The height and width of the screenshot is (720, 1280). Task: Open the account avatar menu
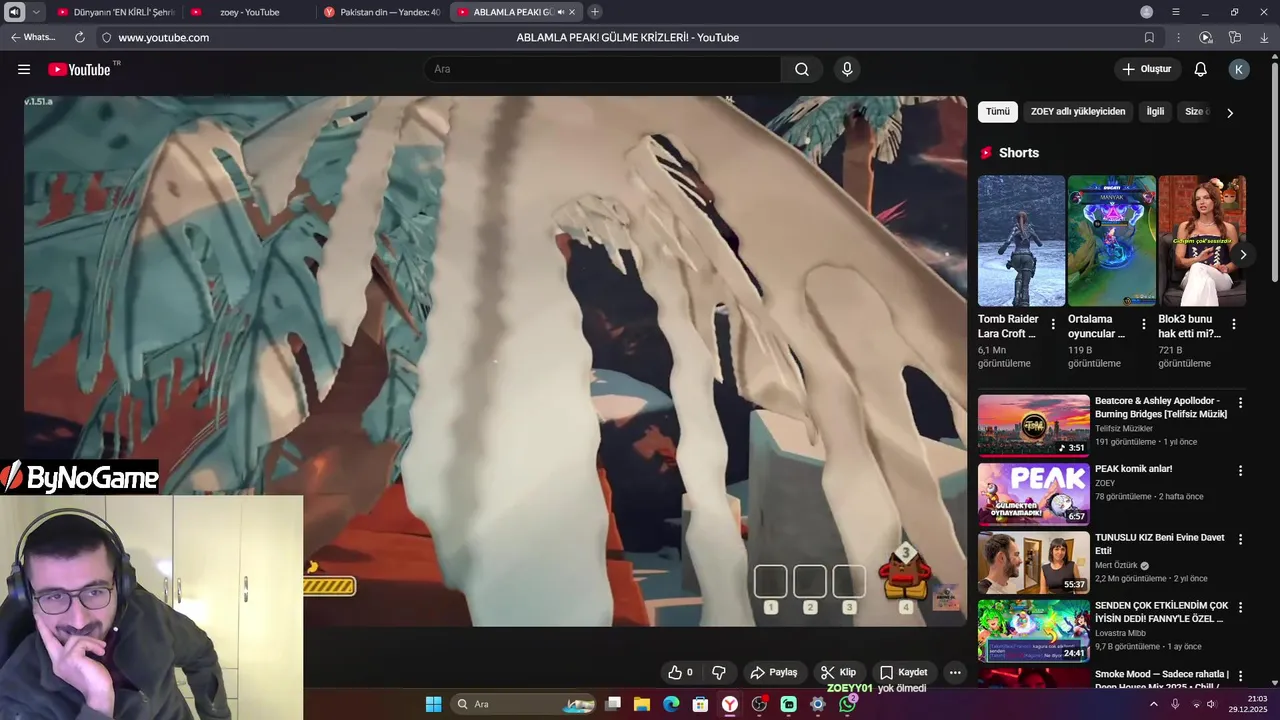[x=1239, y=69]
